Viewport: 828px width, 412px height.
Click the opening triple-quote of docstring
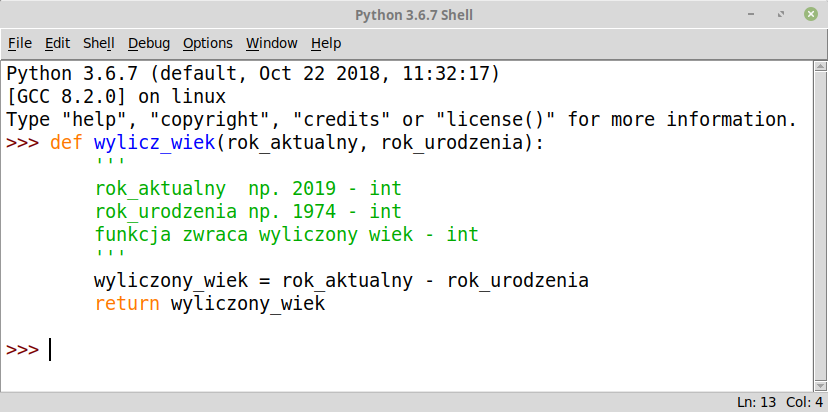110,162
